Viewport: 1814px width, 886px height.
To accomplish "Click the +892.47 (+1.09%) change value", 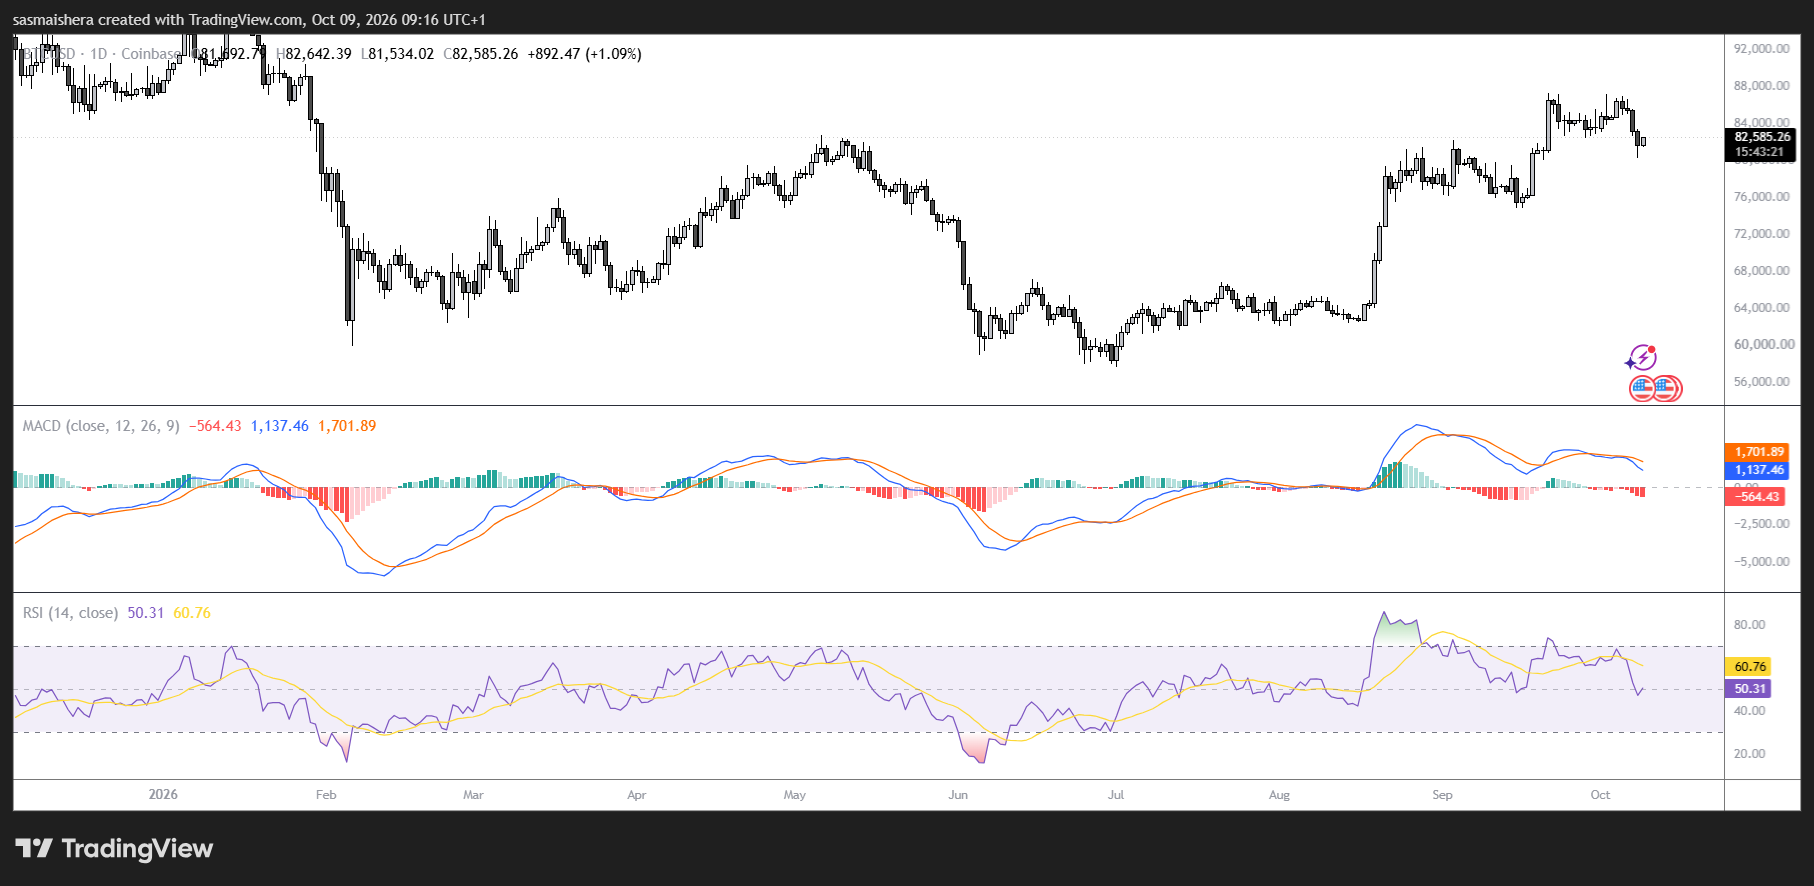I will pos(585,54).
